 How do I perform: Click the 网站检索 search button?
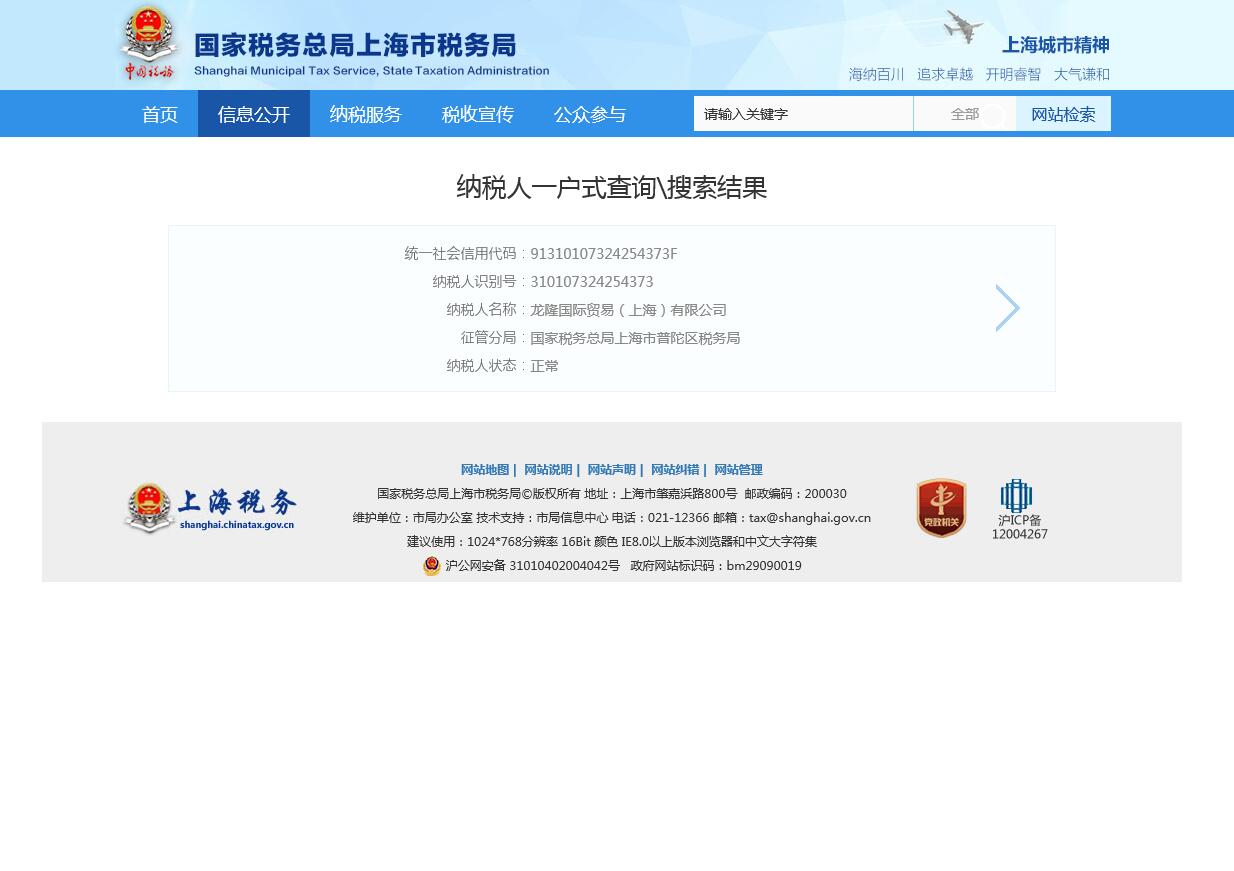coord(1063,114)
